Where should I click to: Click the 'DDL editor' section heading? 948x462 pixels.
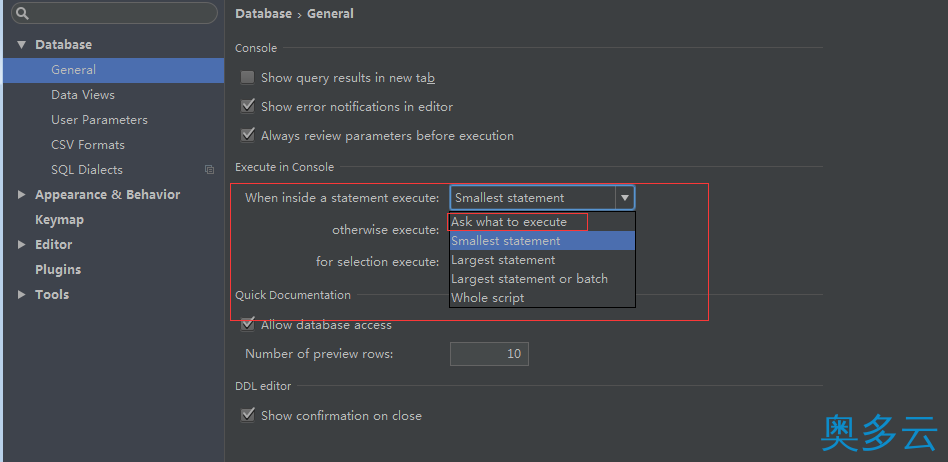click(x=263, y=386)
